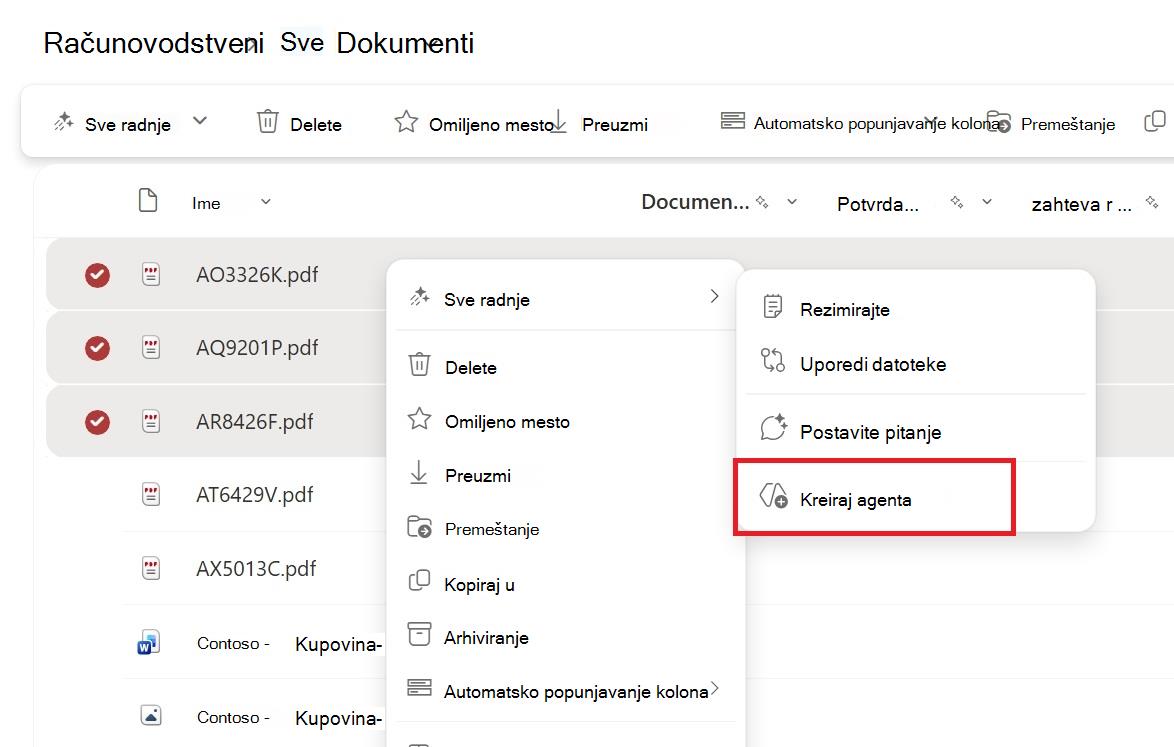Click the toolbar Premeštanje label
Viewport: 1174px width, 747px height.
click(1068, 124)
